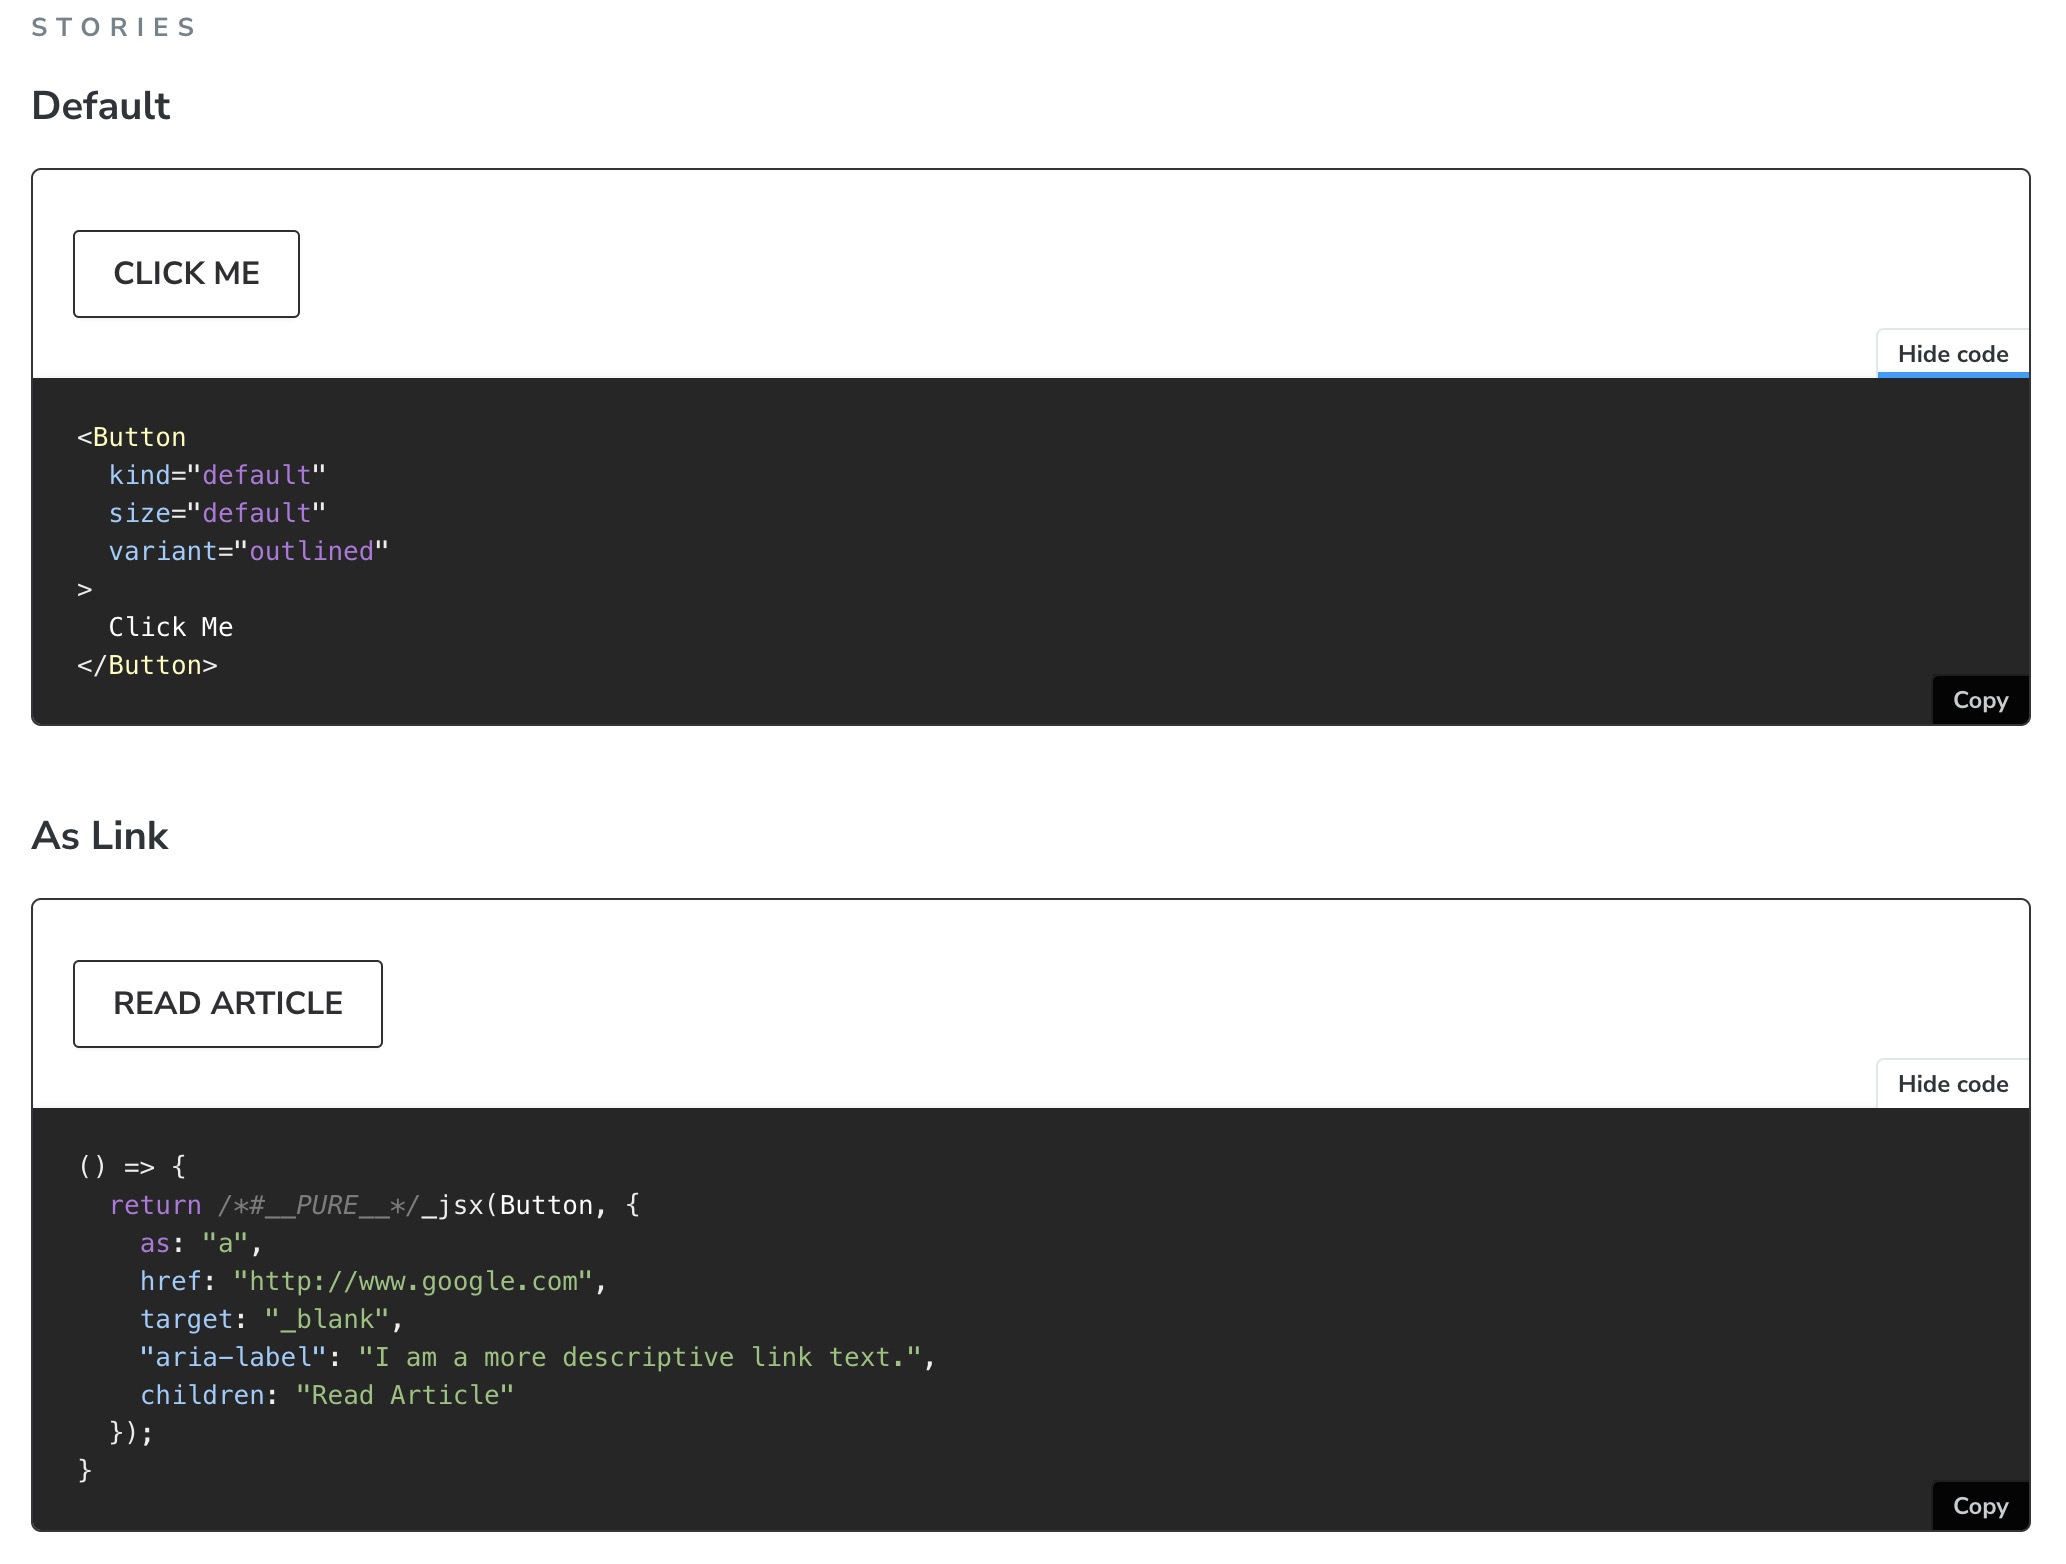
Task: Click the code line size="default"
Action: [217, 513]
